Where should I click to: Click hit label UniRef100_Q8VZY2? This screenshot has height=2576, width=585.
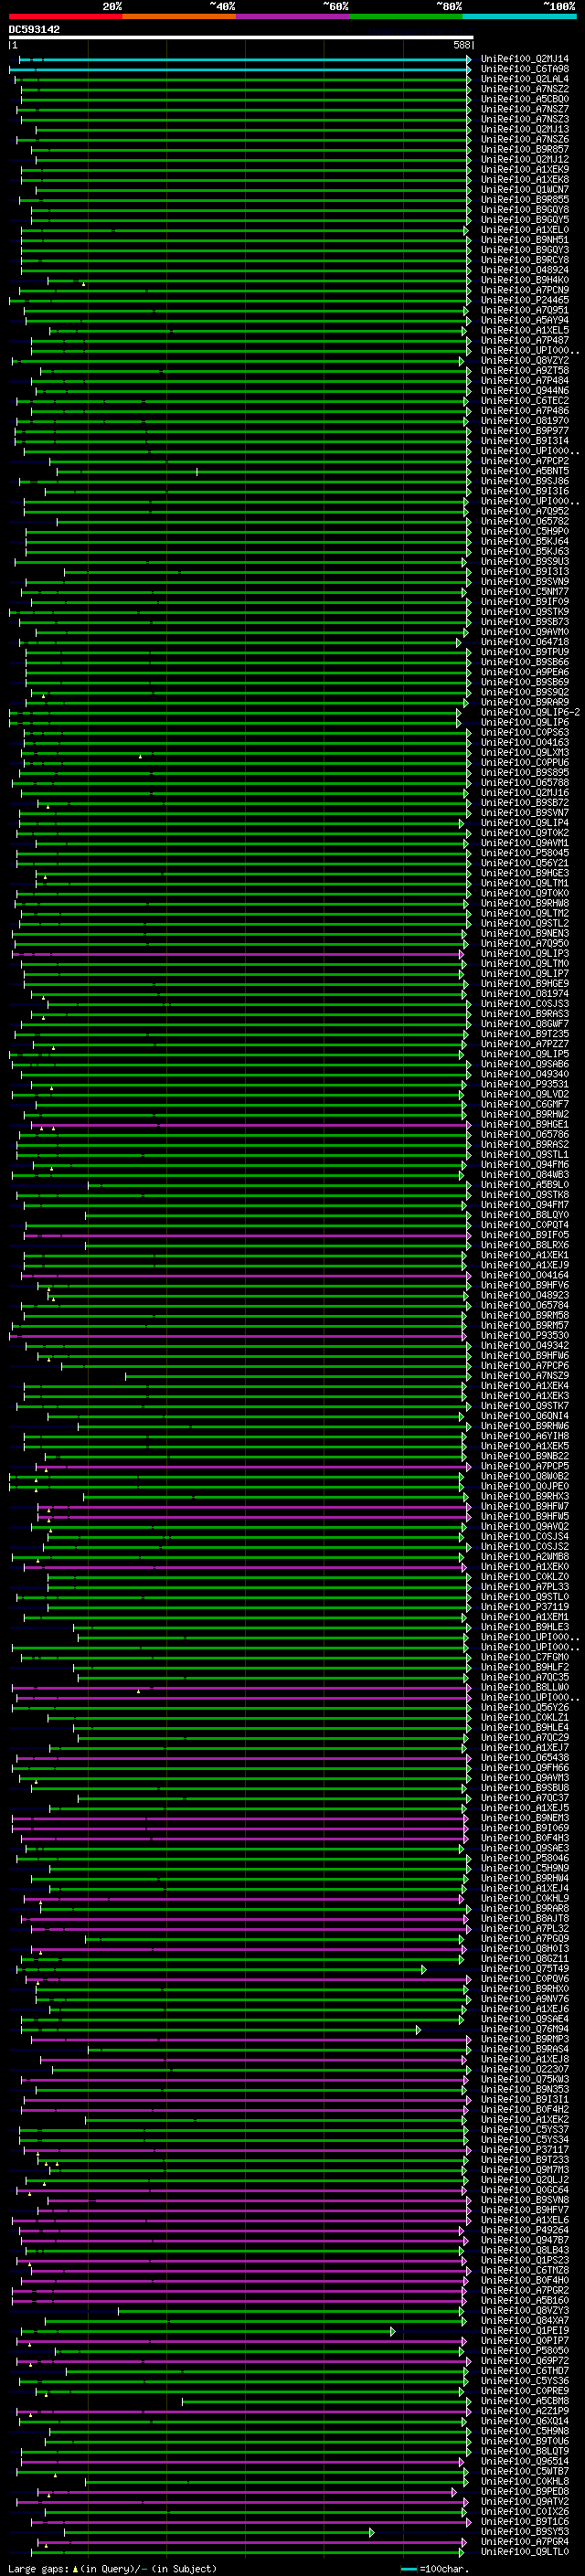tap(525, 361)
